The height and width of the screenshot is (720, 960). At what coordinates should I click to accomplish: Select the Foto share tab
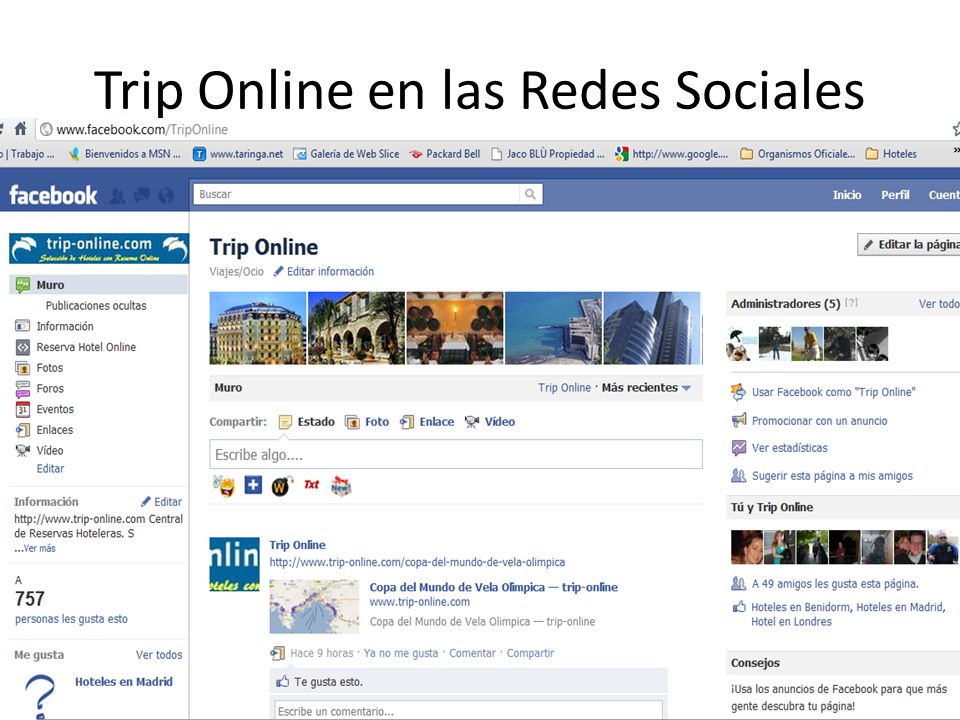pyautogui.click(x=367, y=422)
